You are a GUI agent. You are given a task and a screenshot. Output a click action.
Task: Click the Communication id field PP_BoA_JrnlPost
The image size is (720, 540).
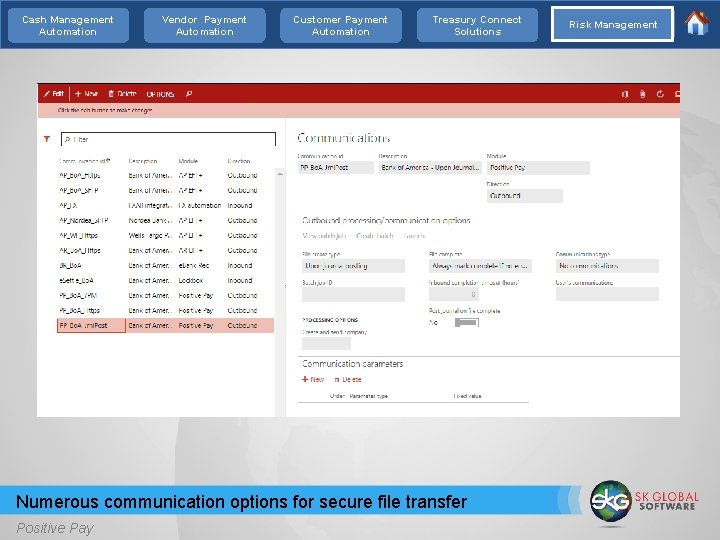(336, 168)
